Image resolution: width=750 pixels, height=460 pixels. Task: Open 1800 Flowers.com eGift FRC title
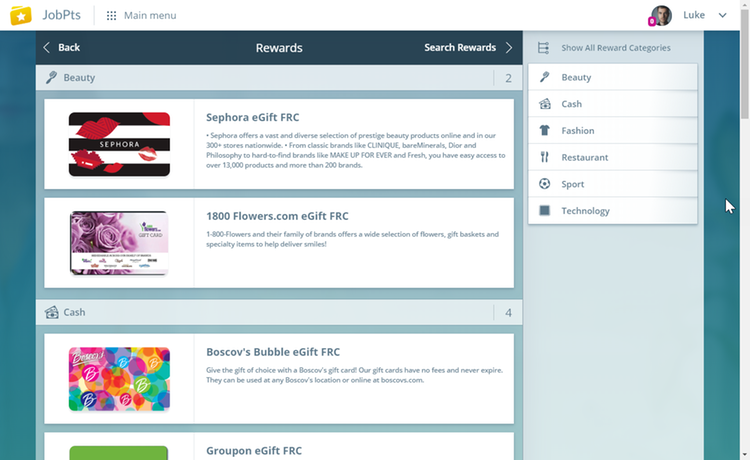pyautogui.click(x=277, y=216)
